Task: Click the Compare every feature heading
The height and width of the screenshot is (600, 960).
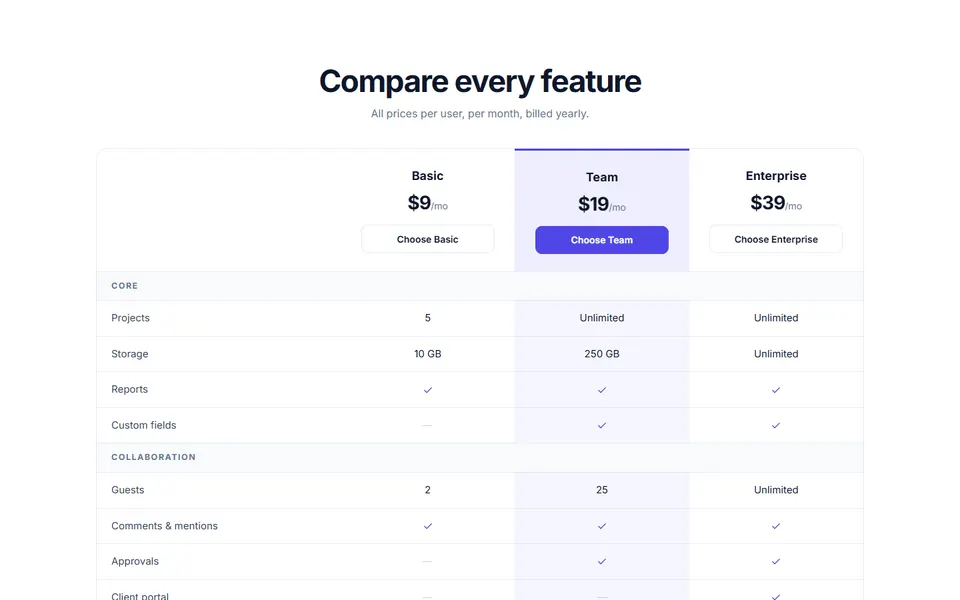Action: [x=480, y=81]
